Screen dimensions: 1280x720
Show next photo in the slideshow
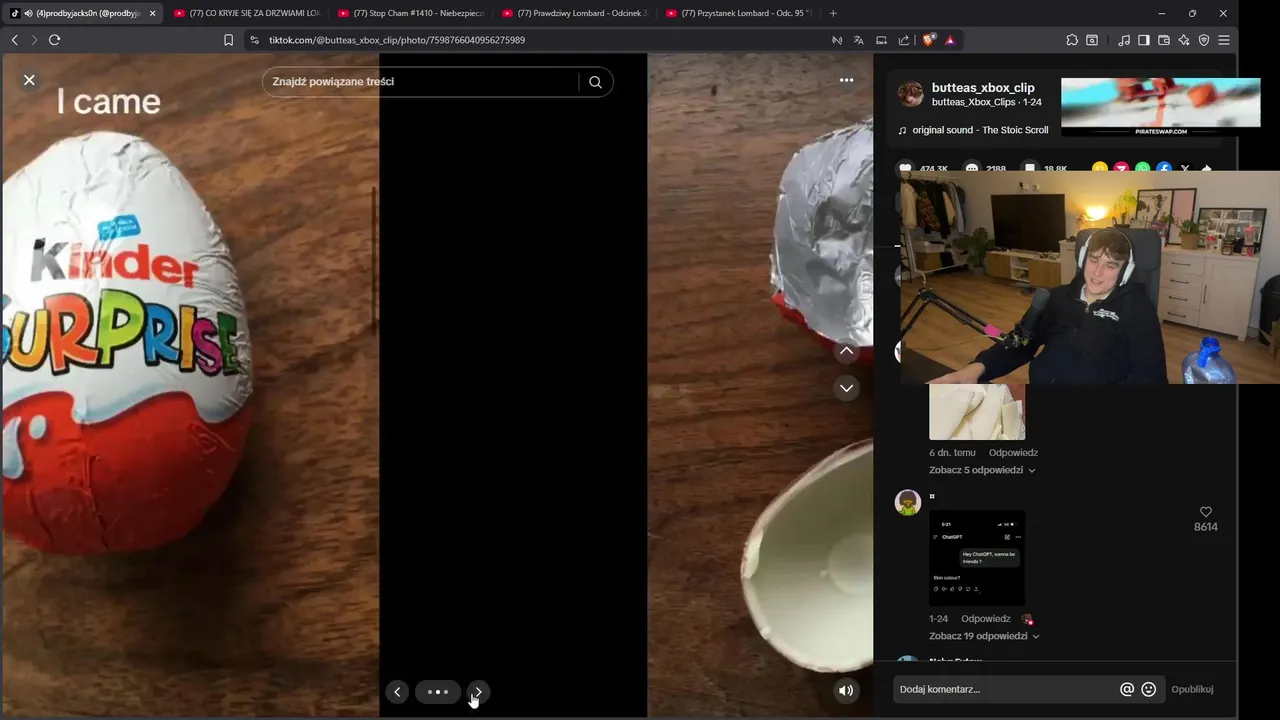pos(478,692)
